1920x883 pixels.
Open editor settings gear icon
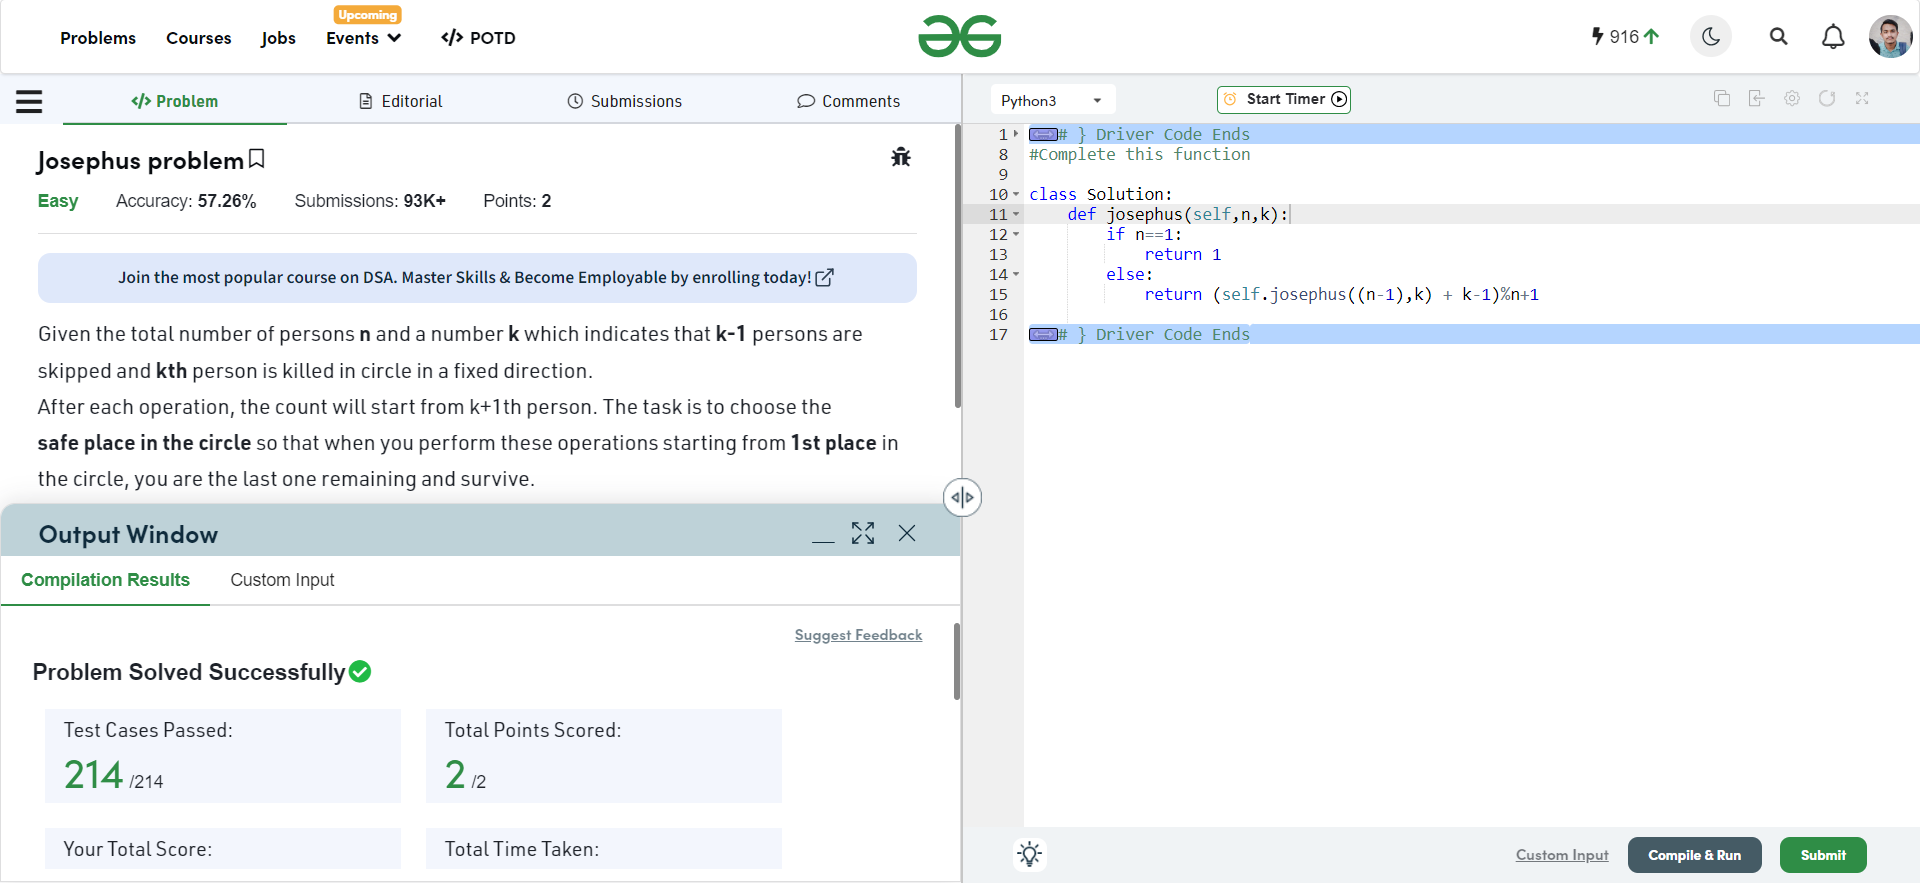tap(1792, 98)
